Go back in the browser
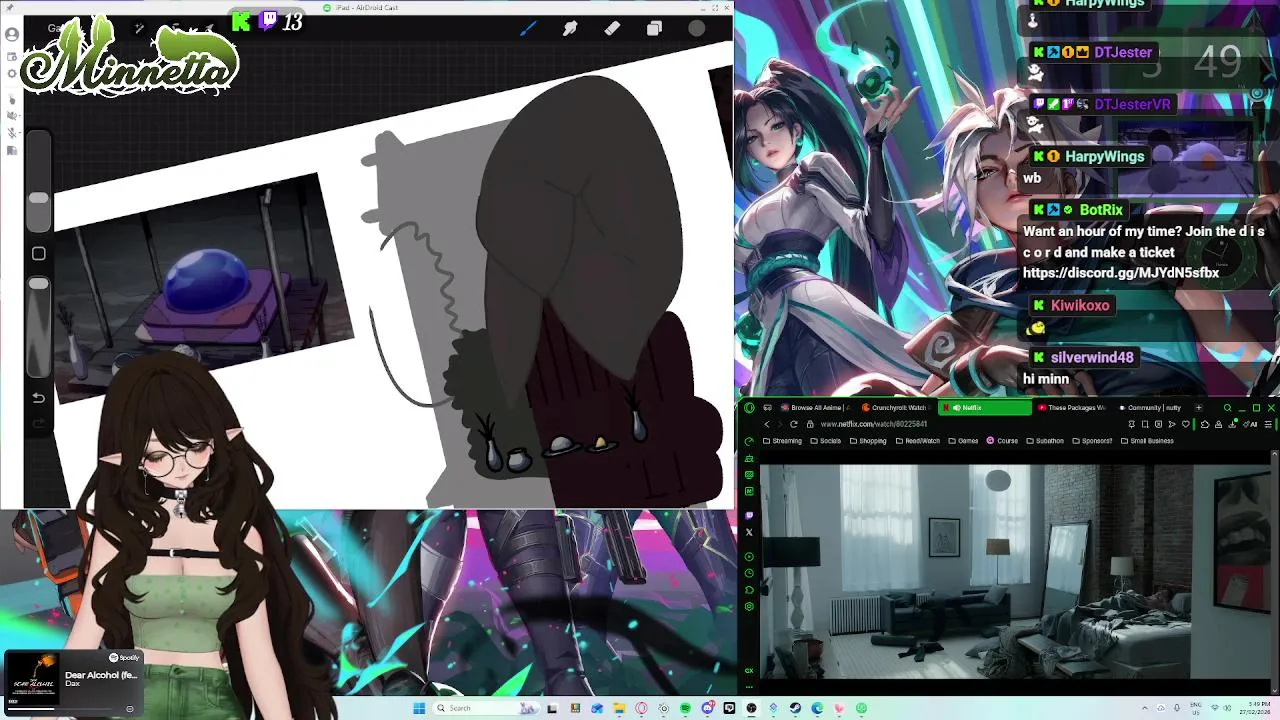This screenshot has width=1280, height=720. (x=767, y=424)
